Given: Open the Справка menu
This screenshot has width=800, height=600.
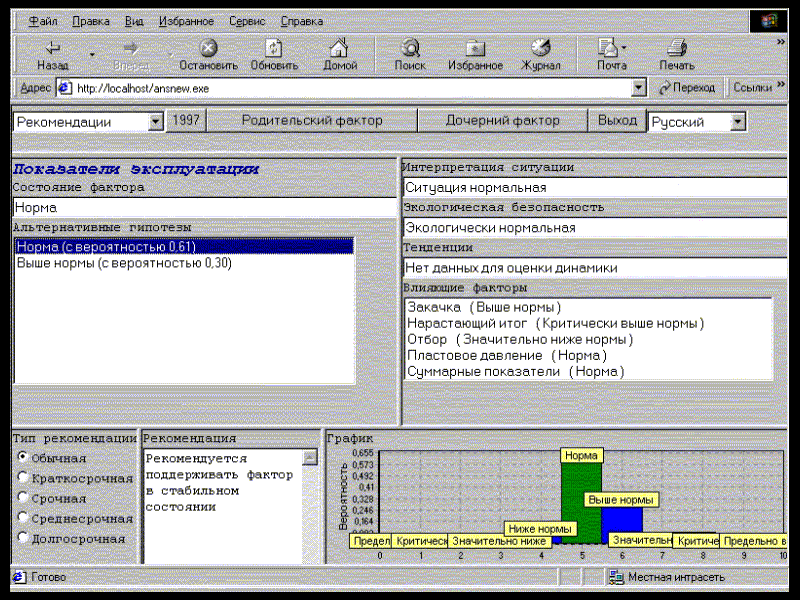Looking at the screenshot, I should pos(302,21).
